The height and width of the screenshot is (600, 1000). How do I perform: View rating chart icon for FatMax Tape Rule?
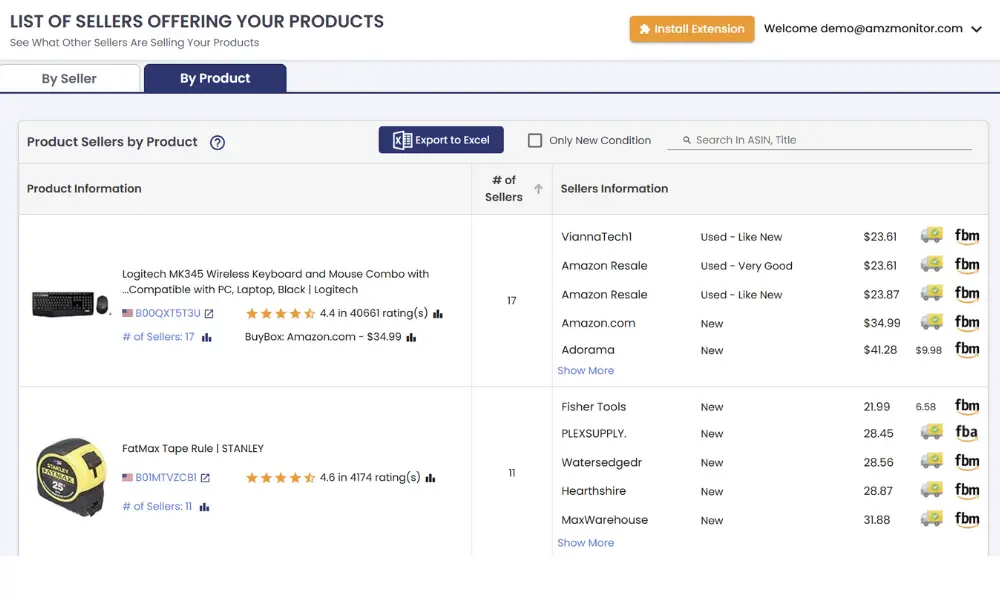pyautogui.click(x=430, y=478)
